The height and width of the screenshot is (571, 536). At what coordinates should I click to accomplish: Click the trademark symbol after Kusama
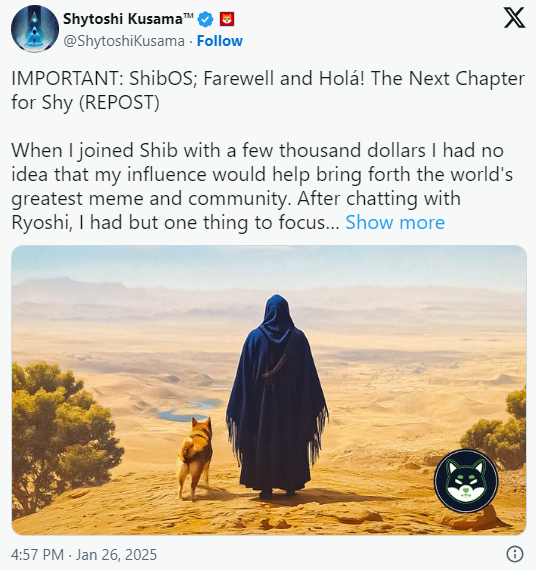pyautogui.click(x=188, y=15)
